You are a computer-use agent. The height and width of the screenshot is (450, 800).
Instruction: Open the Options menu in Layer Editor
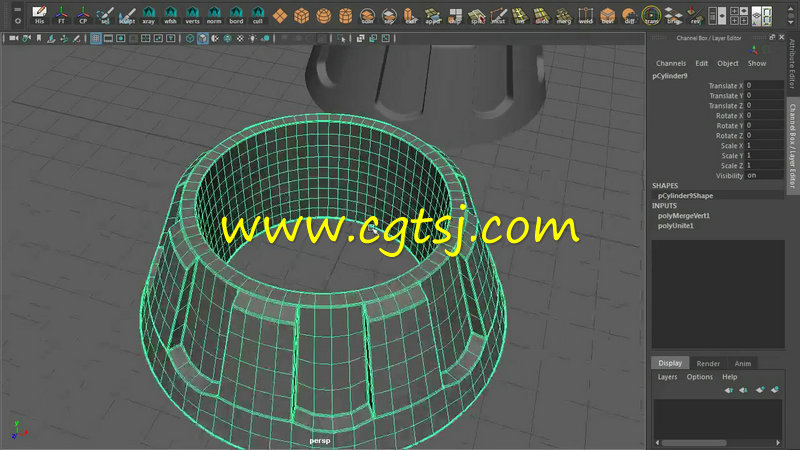[699, 377]
